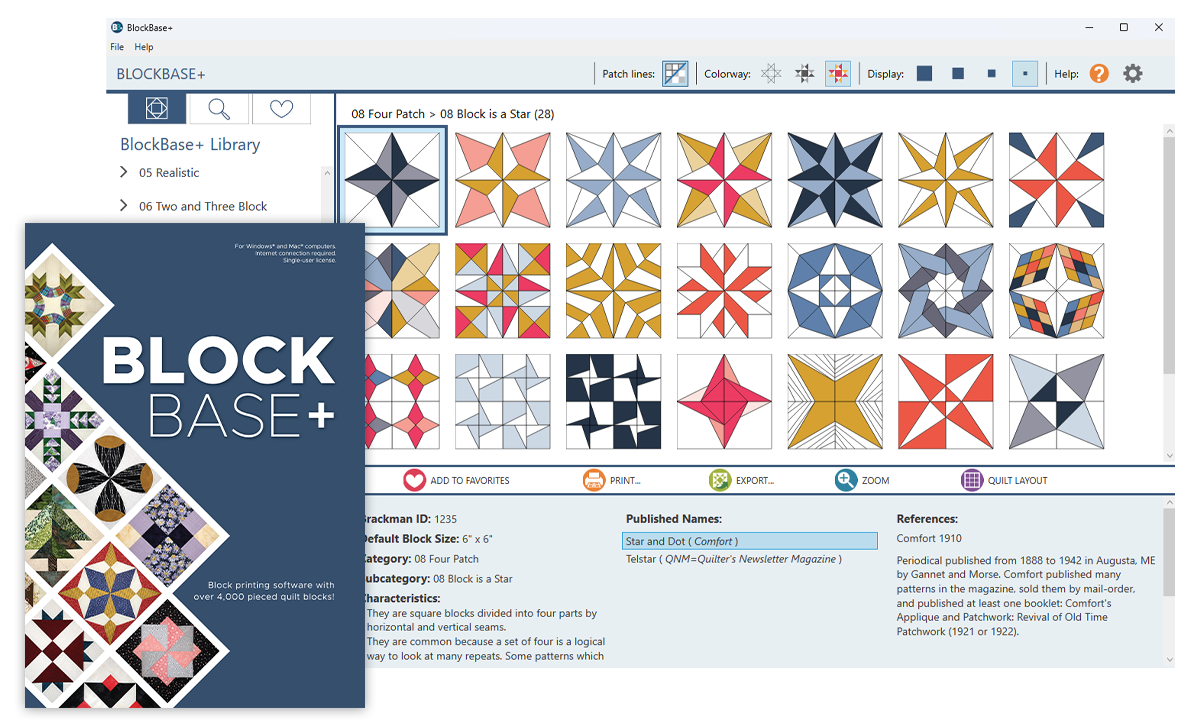Select the multicolor pinwheel grid block in row two
Screen dimensions: 1200x725
pos(503,291)
